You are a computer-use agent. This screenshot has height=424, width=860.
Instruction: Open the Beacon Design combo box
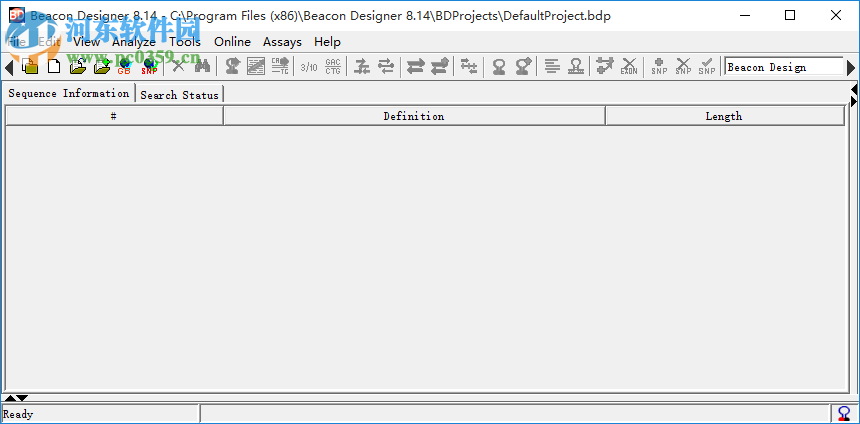click(x=784, y=67)
